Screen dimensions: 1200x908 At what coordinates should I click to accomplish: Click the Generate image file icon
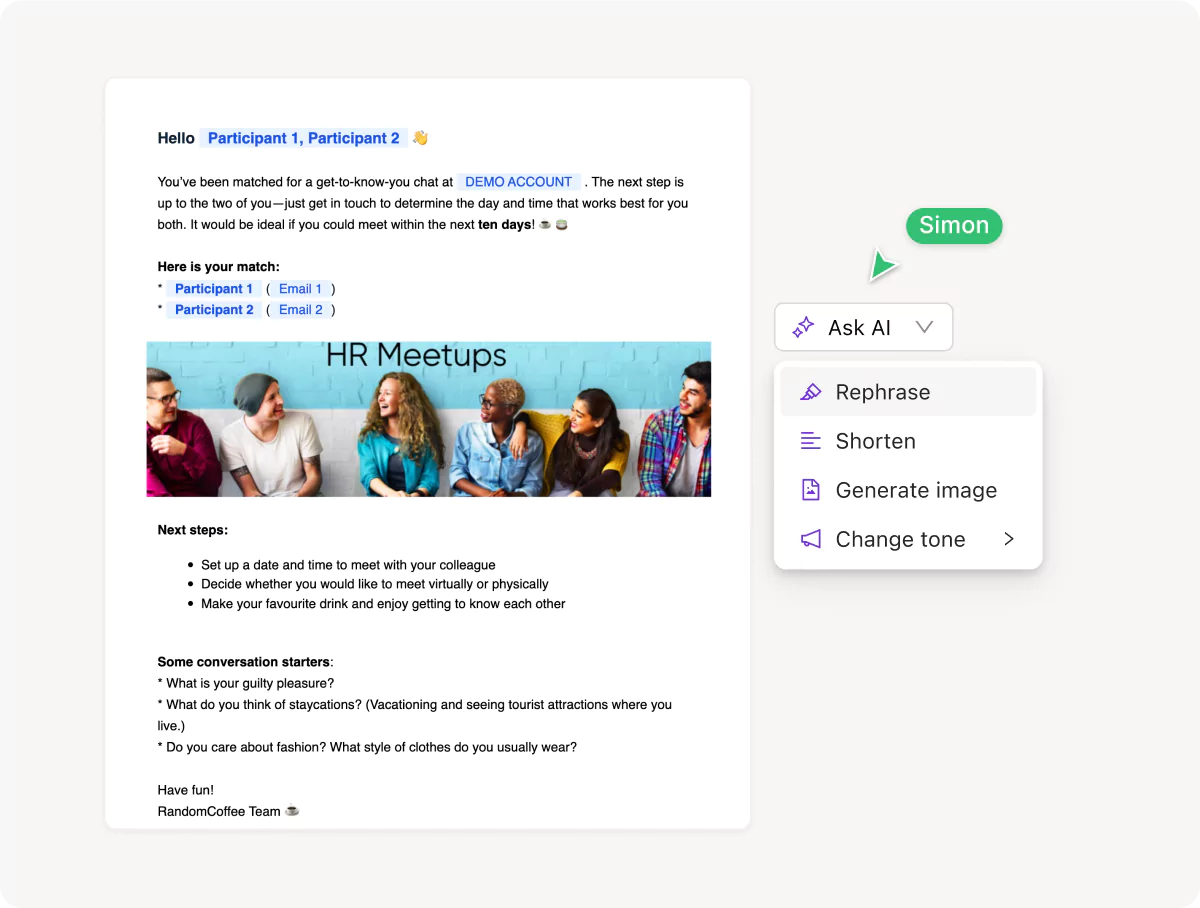click(811, 490)
